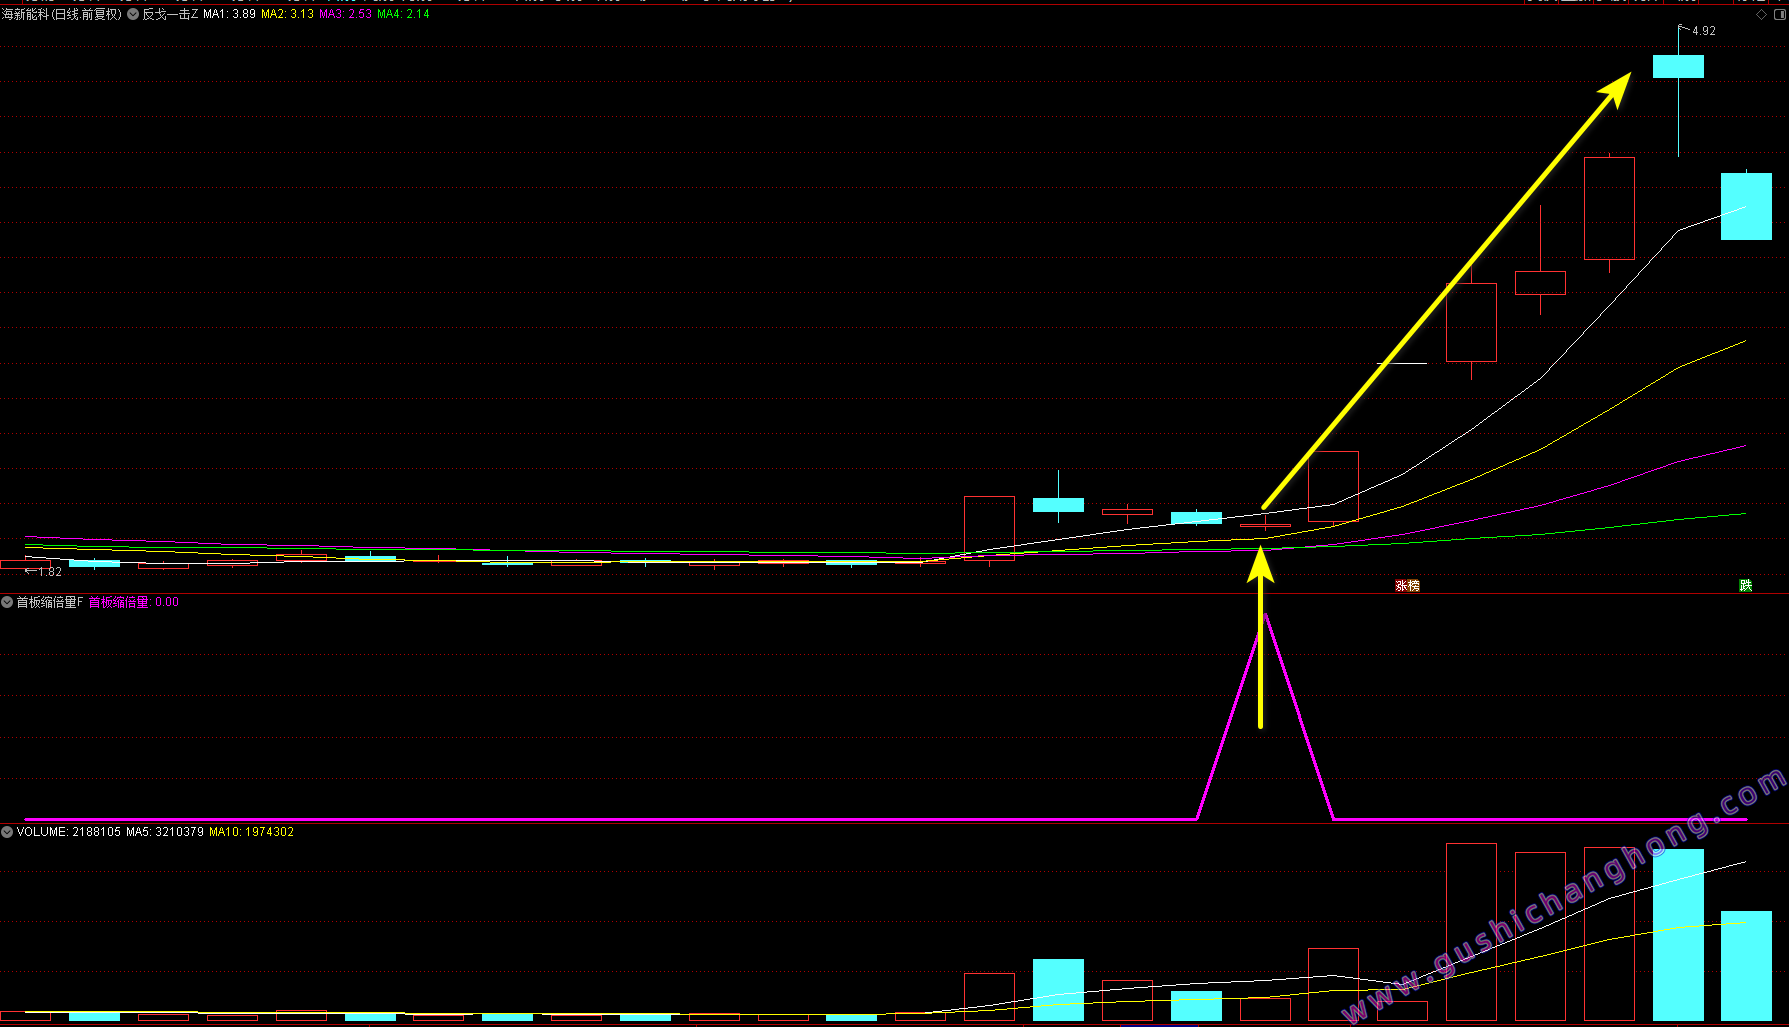This screenshot has height=1027, width=1789.
Task: Toggle the side panel icon at top right
Action: 1780,14
